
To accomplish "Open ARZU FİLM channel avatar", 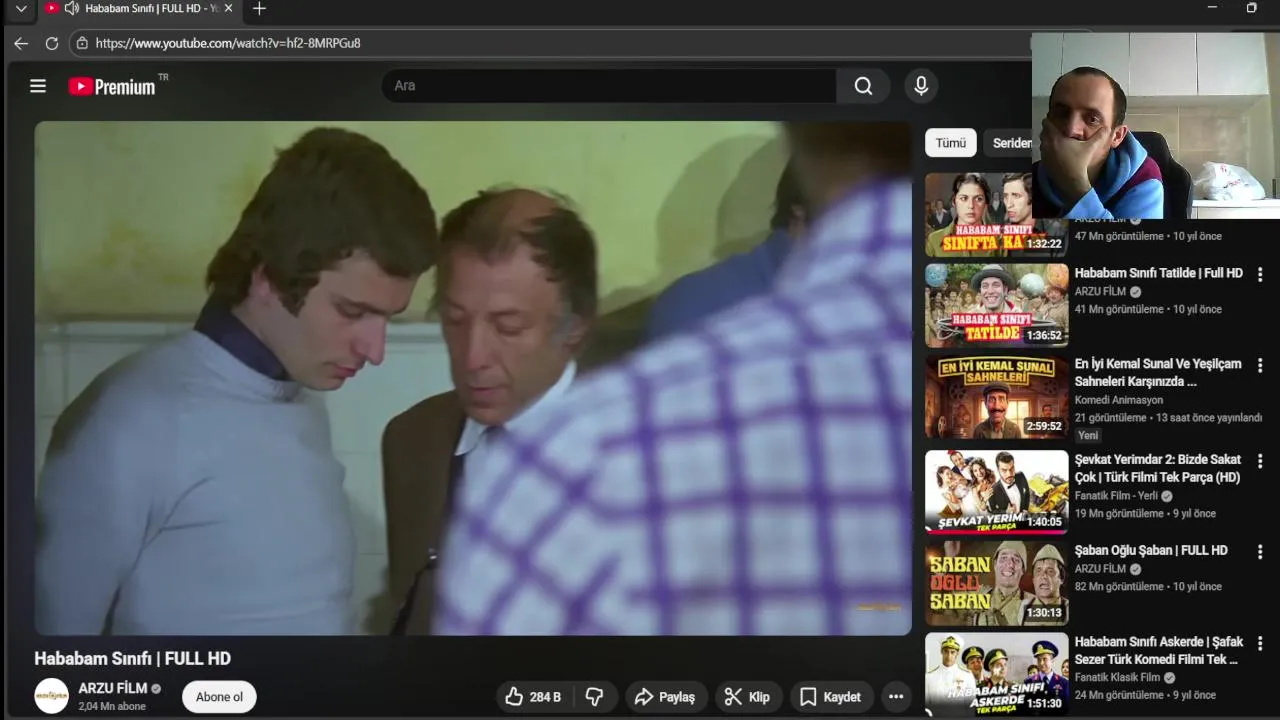I will coord(52,696).
